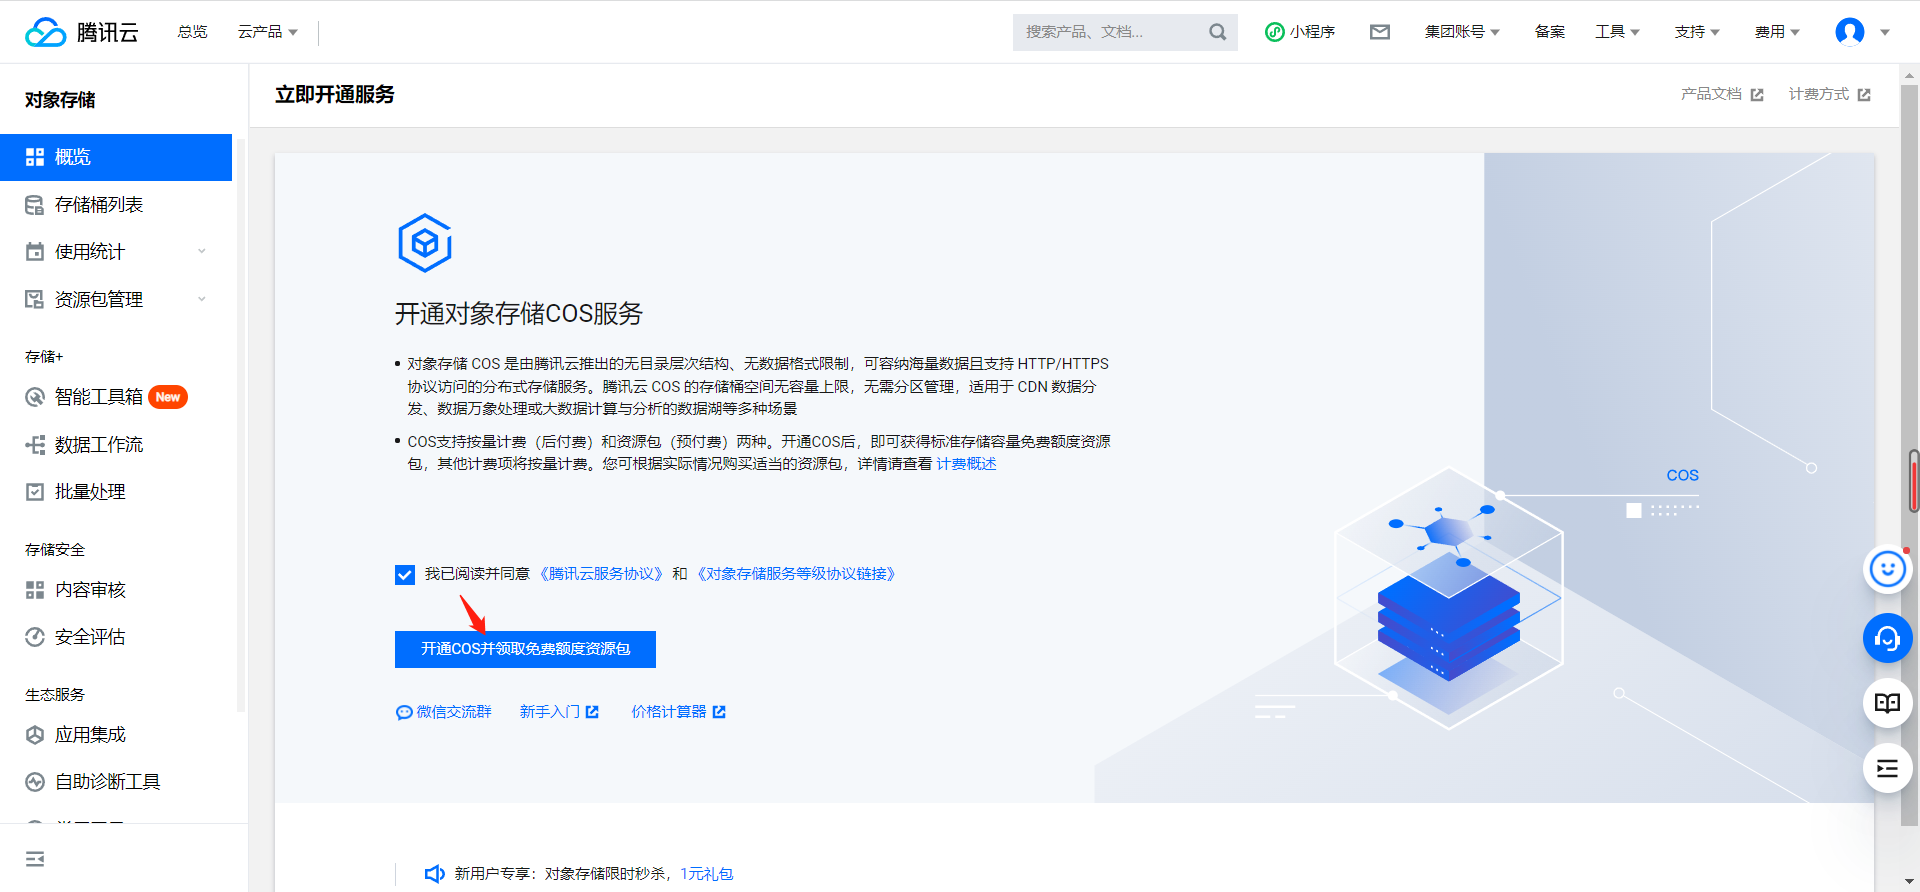This screenshot has width=1920, height=892.
Task: Open the 小程序 mini program link
Action: click(x=1300, y=32)
